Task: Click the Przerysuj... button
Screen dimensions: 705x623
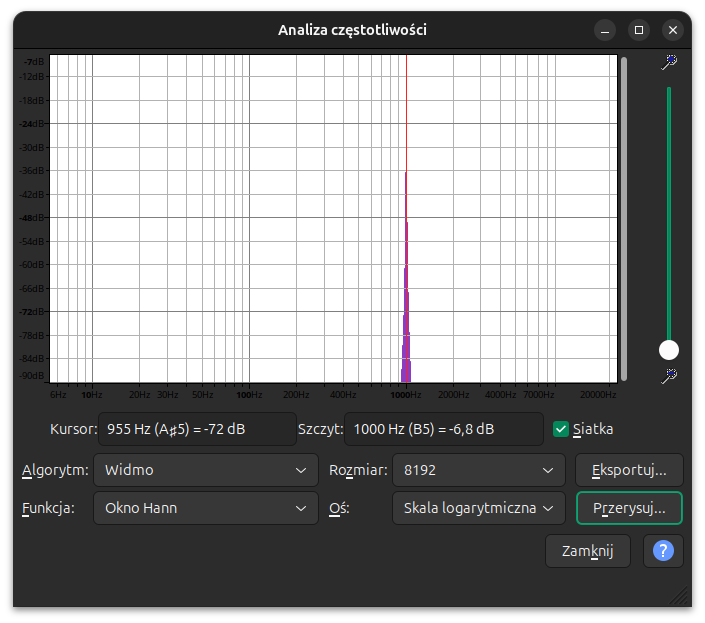Action: pos(629,508)
